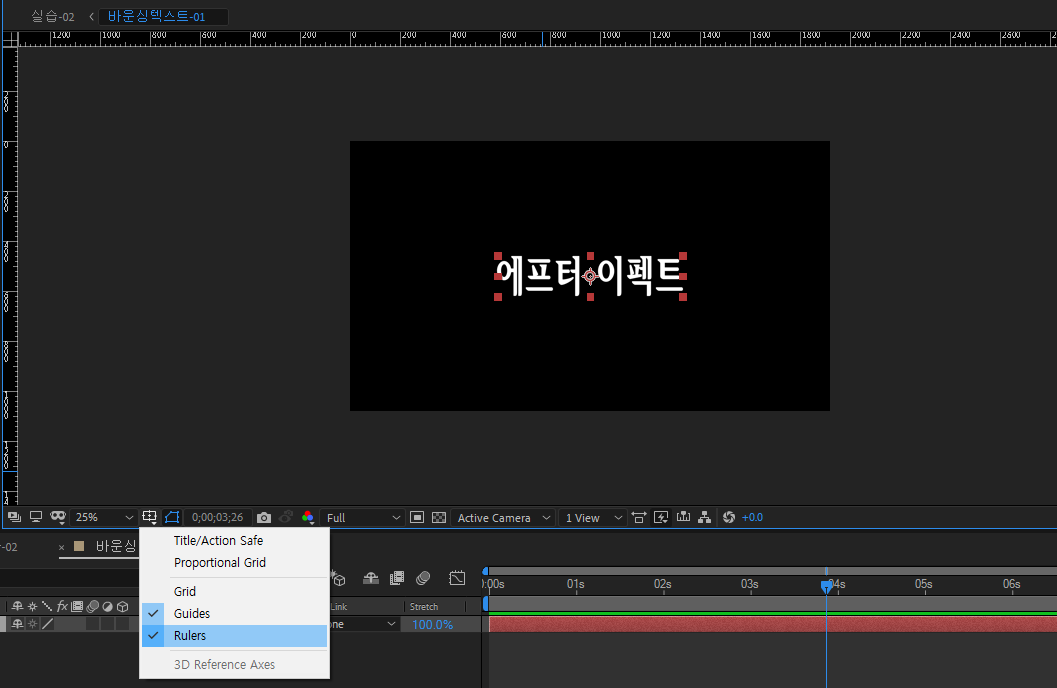The width and height of the screenshot is (1057, 688).
Task: Open the Composition Flowchart icon
Action: 704,518
